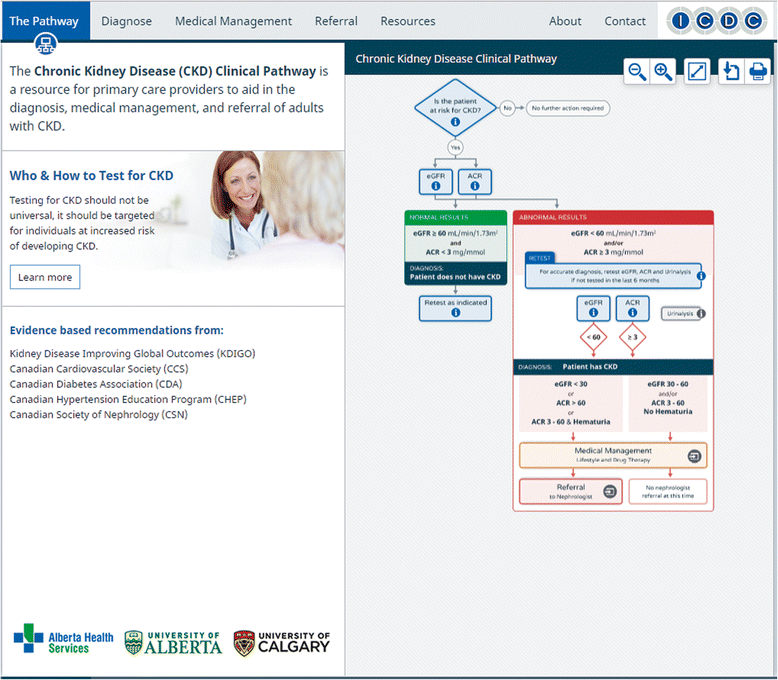
Task: Open info for 'Is the patient at risk for CKD?'
Action: [x=455, y=122]
